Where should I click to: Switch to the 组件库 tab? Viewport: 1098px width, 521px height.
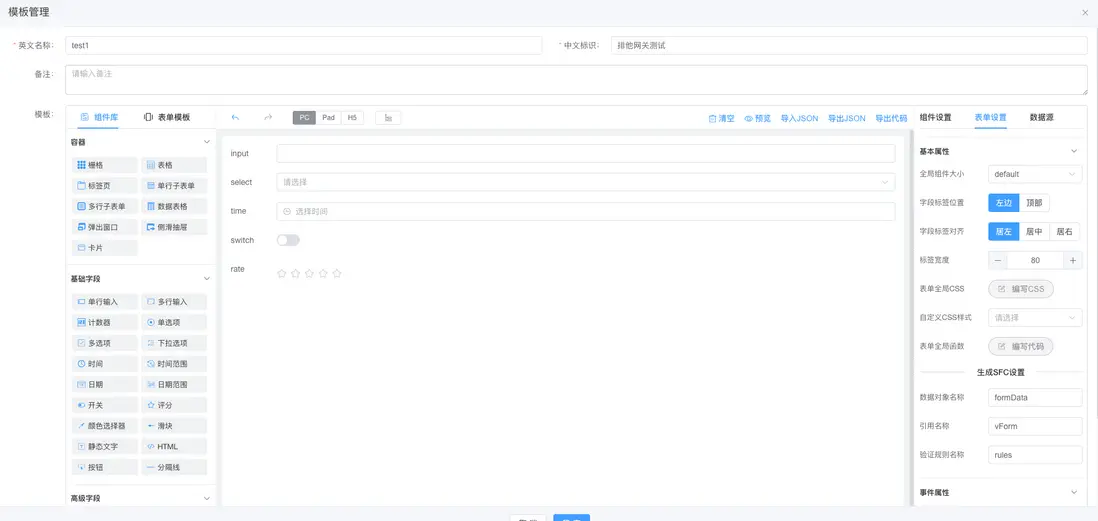click(99, 118)
